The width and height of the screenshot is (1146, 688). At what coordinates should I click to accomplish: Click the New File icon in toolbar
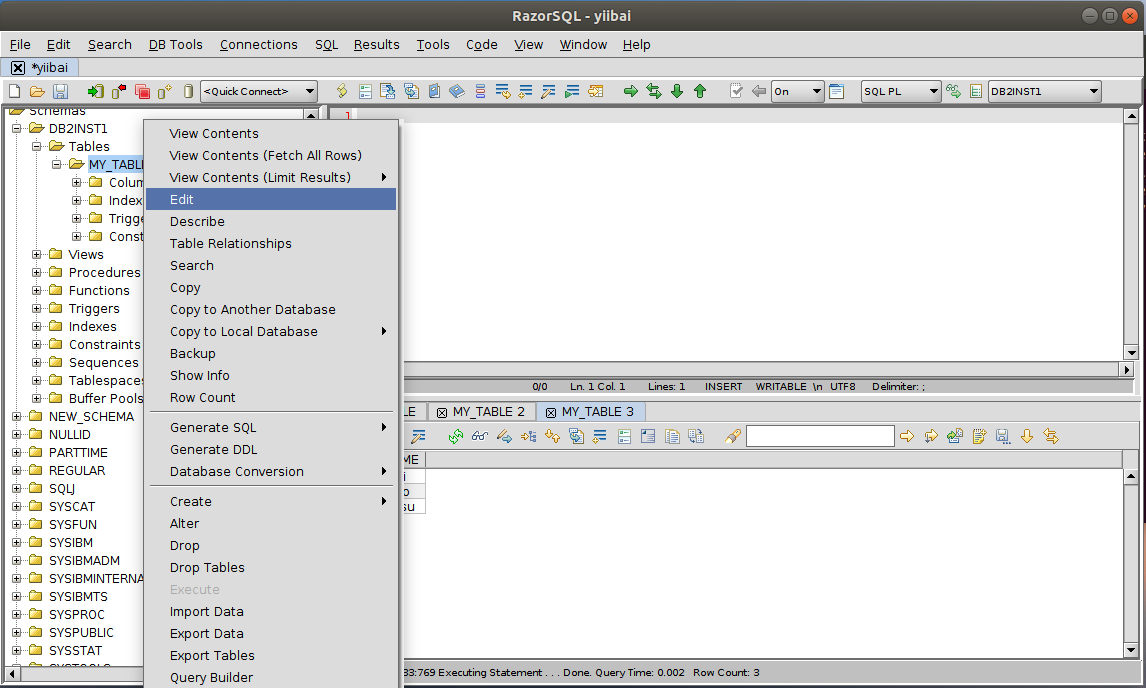(x=14, y=91)
